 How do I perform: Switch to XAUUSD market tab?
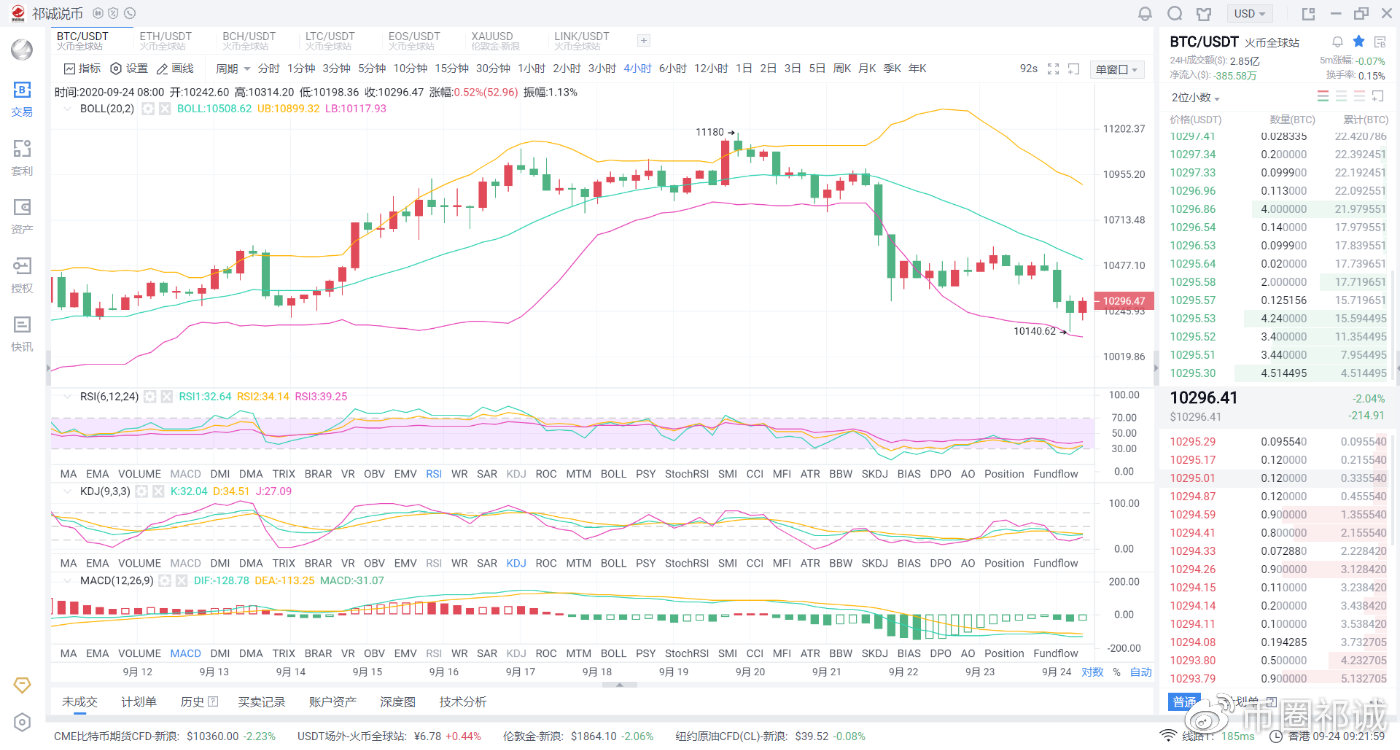pyautogui.click(x=495, y=40)
